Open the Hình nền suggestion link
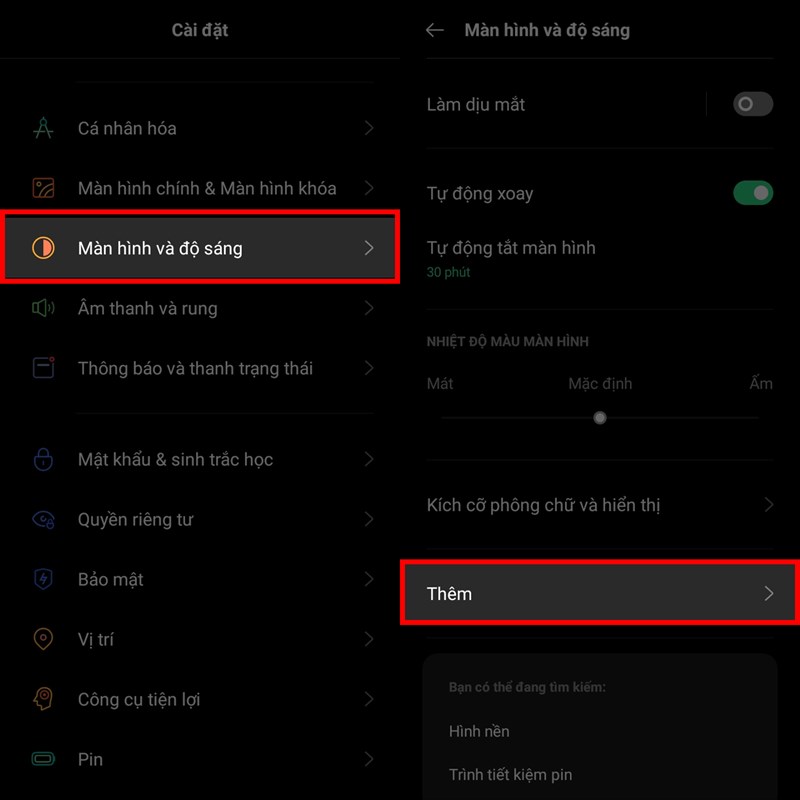 tap(479, 731)
